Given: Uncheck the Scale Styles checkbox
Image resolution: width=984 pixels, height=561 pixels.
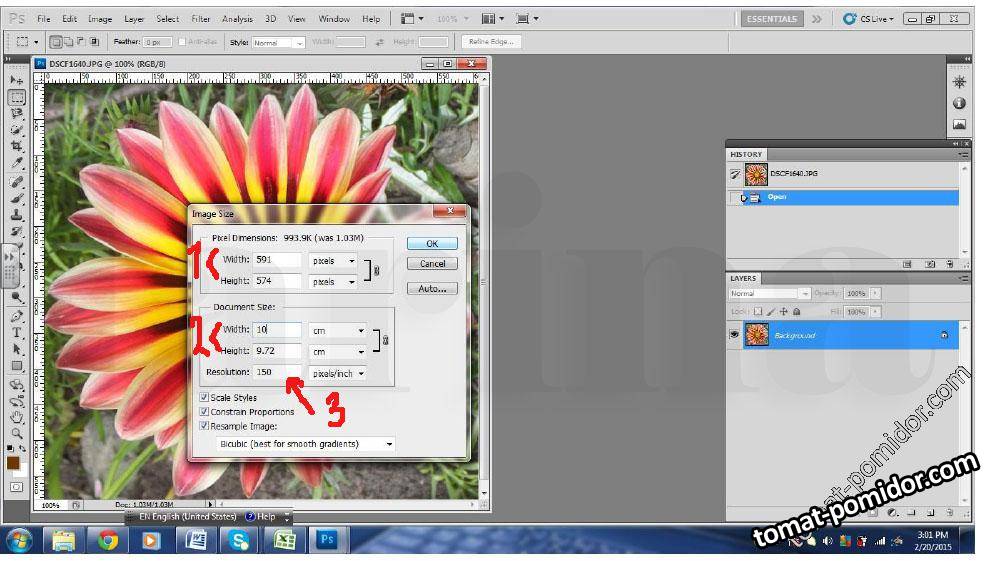Looking at the screenshot, I should [205, 398].
